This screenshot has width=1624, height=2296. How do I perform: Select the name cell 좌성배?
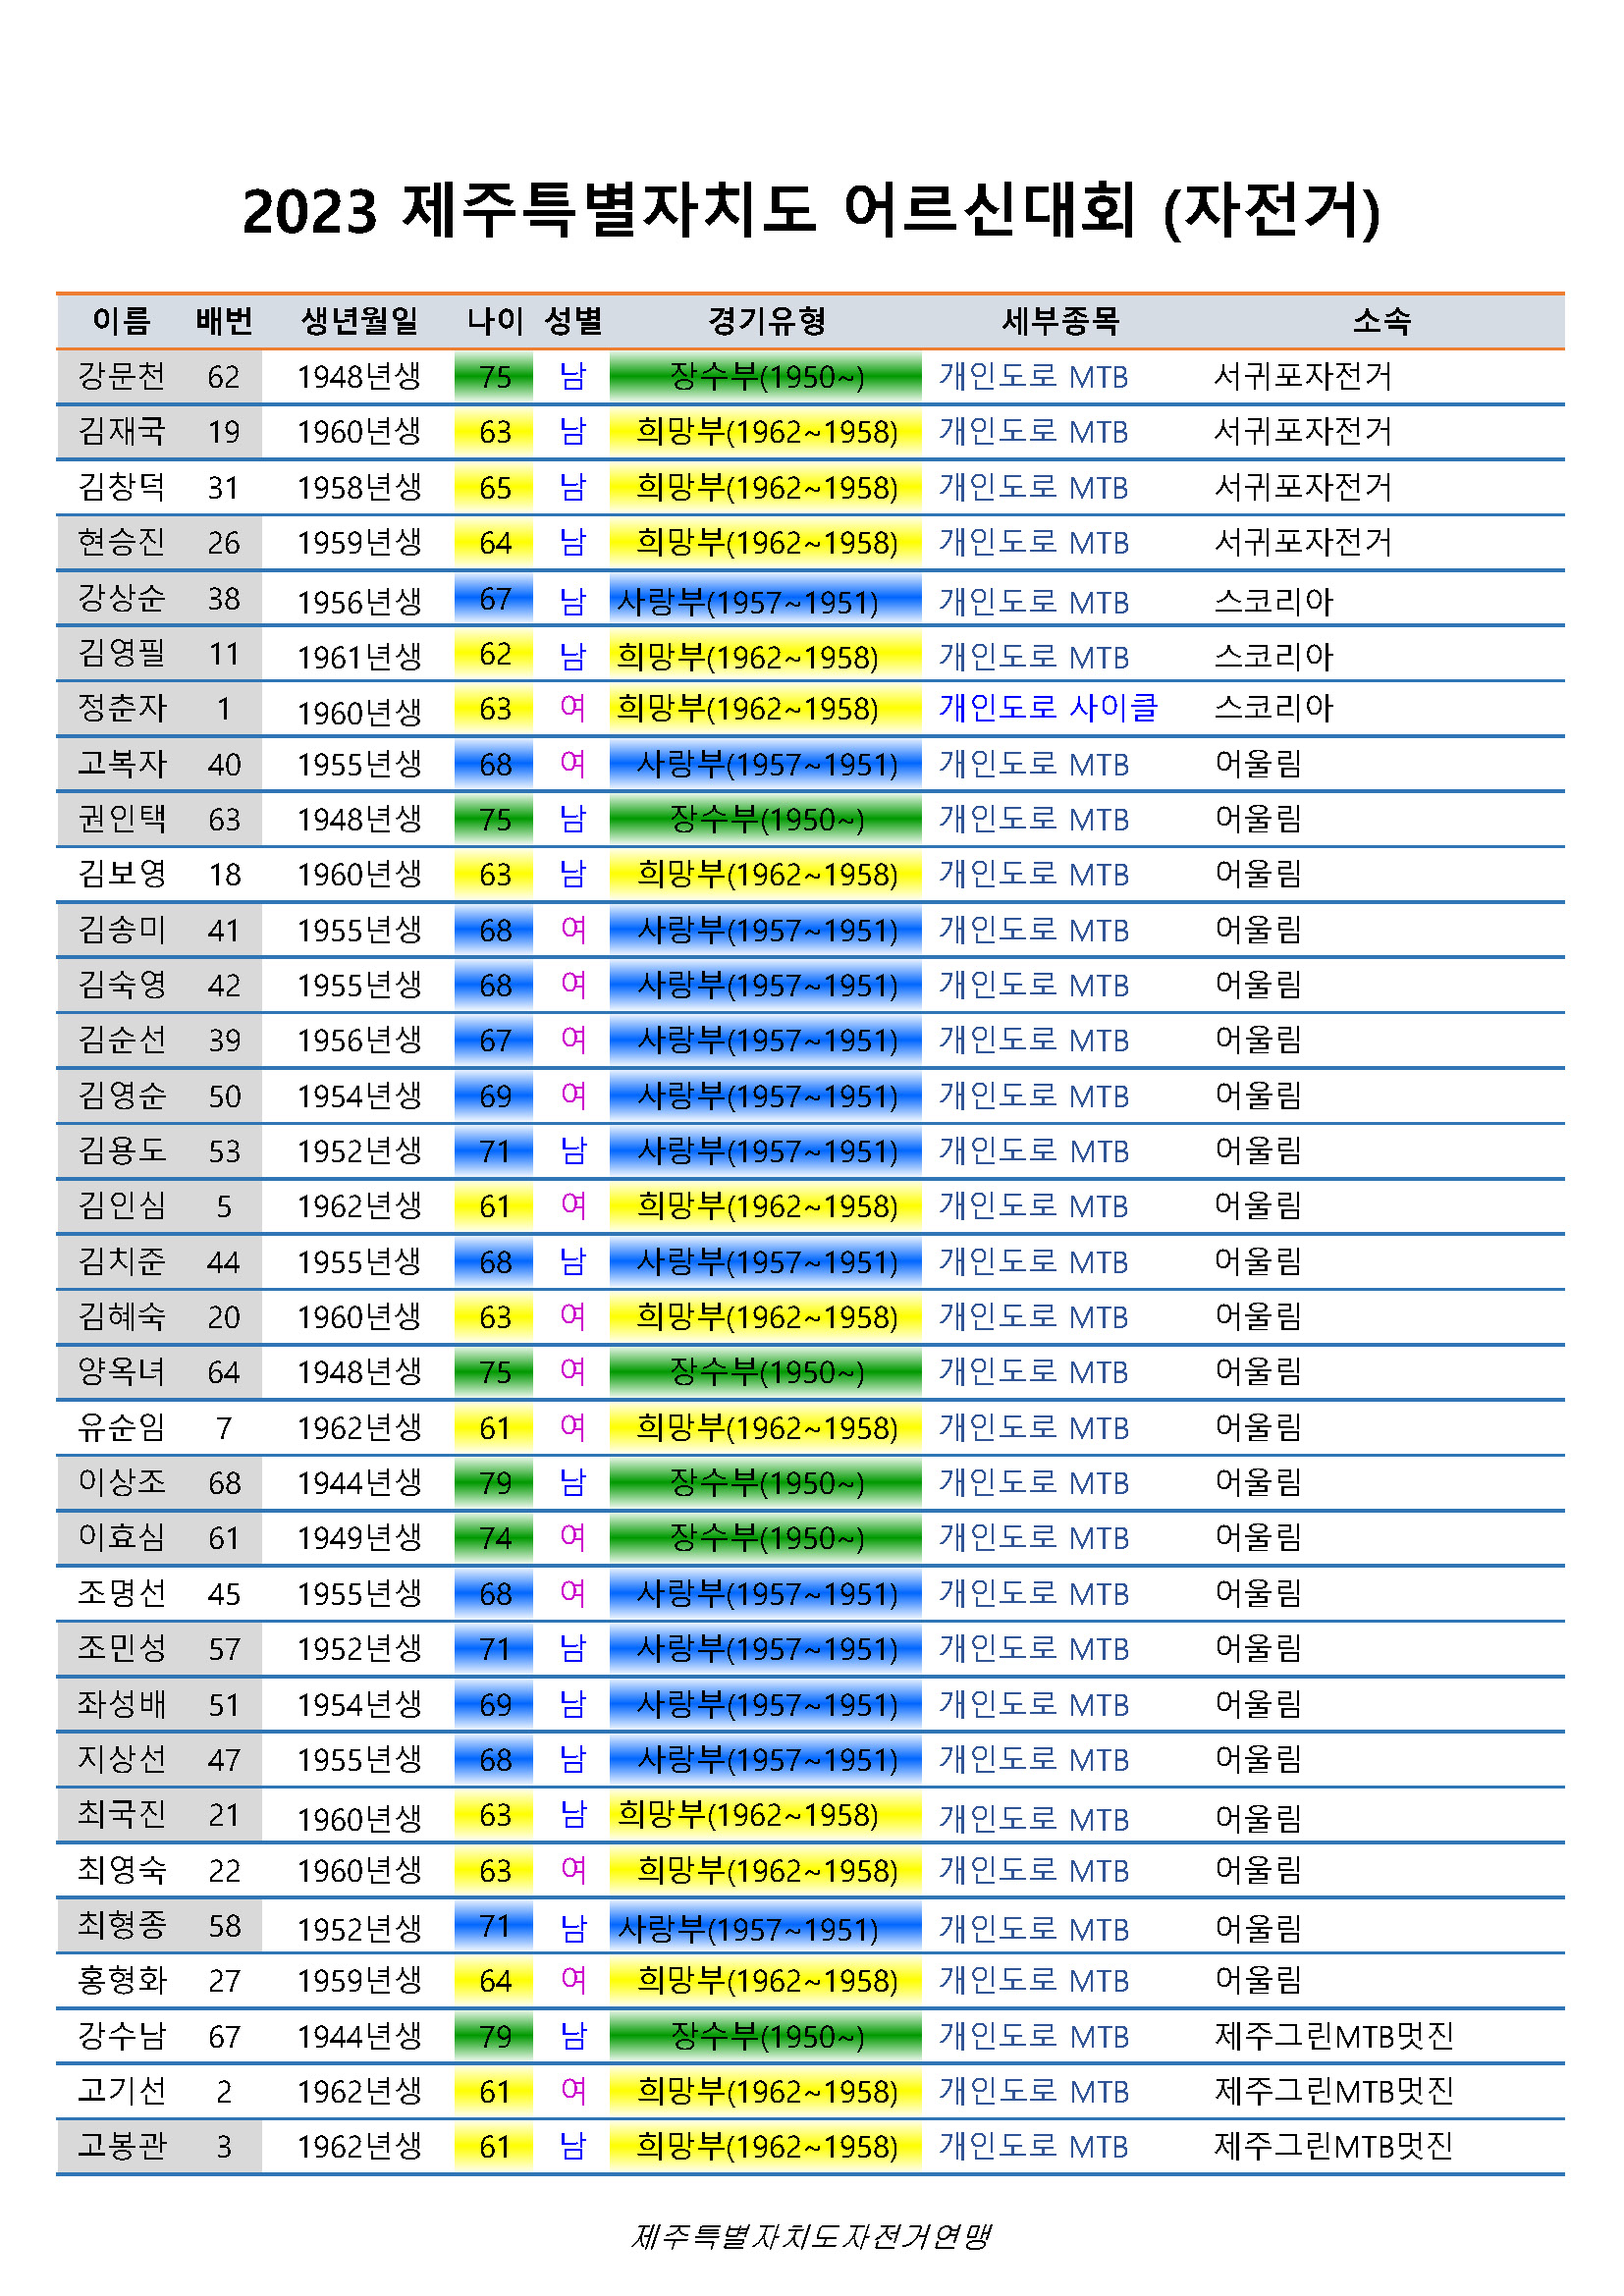tap(121, 1704)
